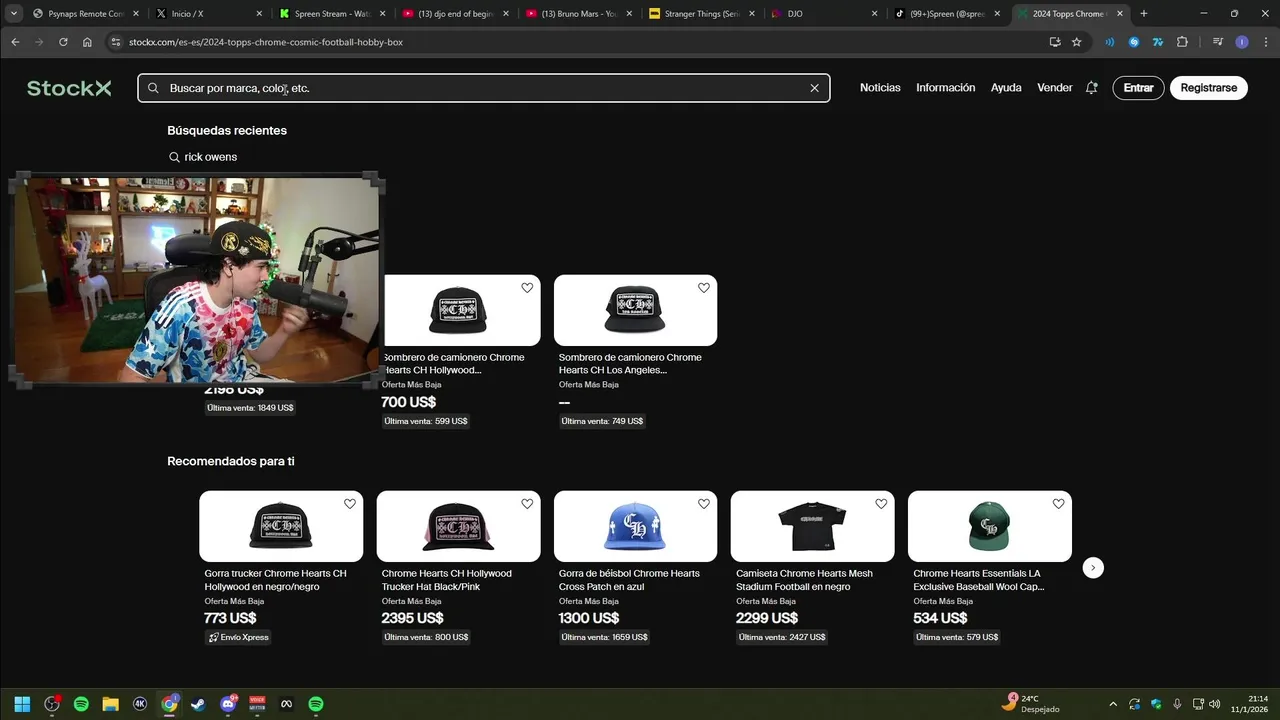Show hidden system tray icons
Screen dimensions: 1280x720
(1113, 704)
